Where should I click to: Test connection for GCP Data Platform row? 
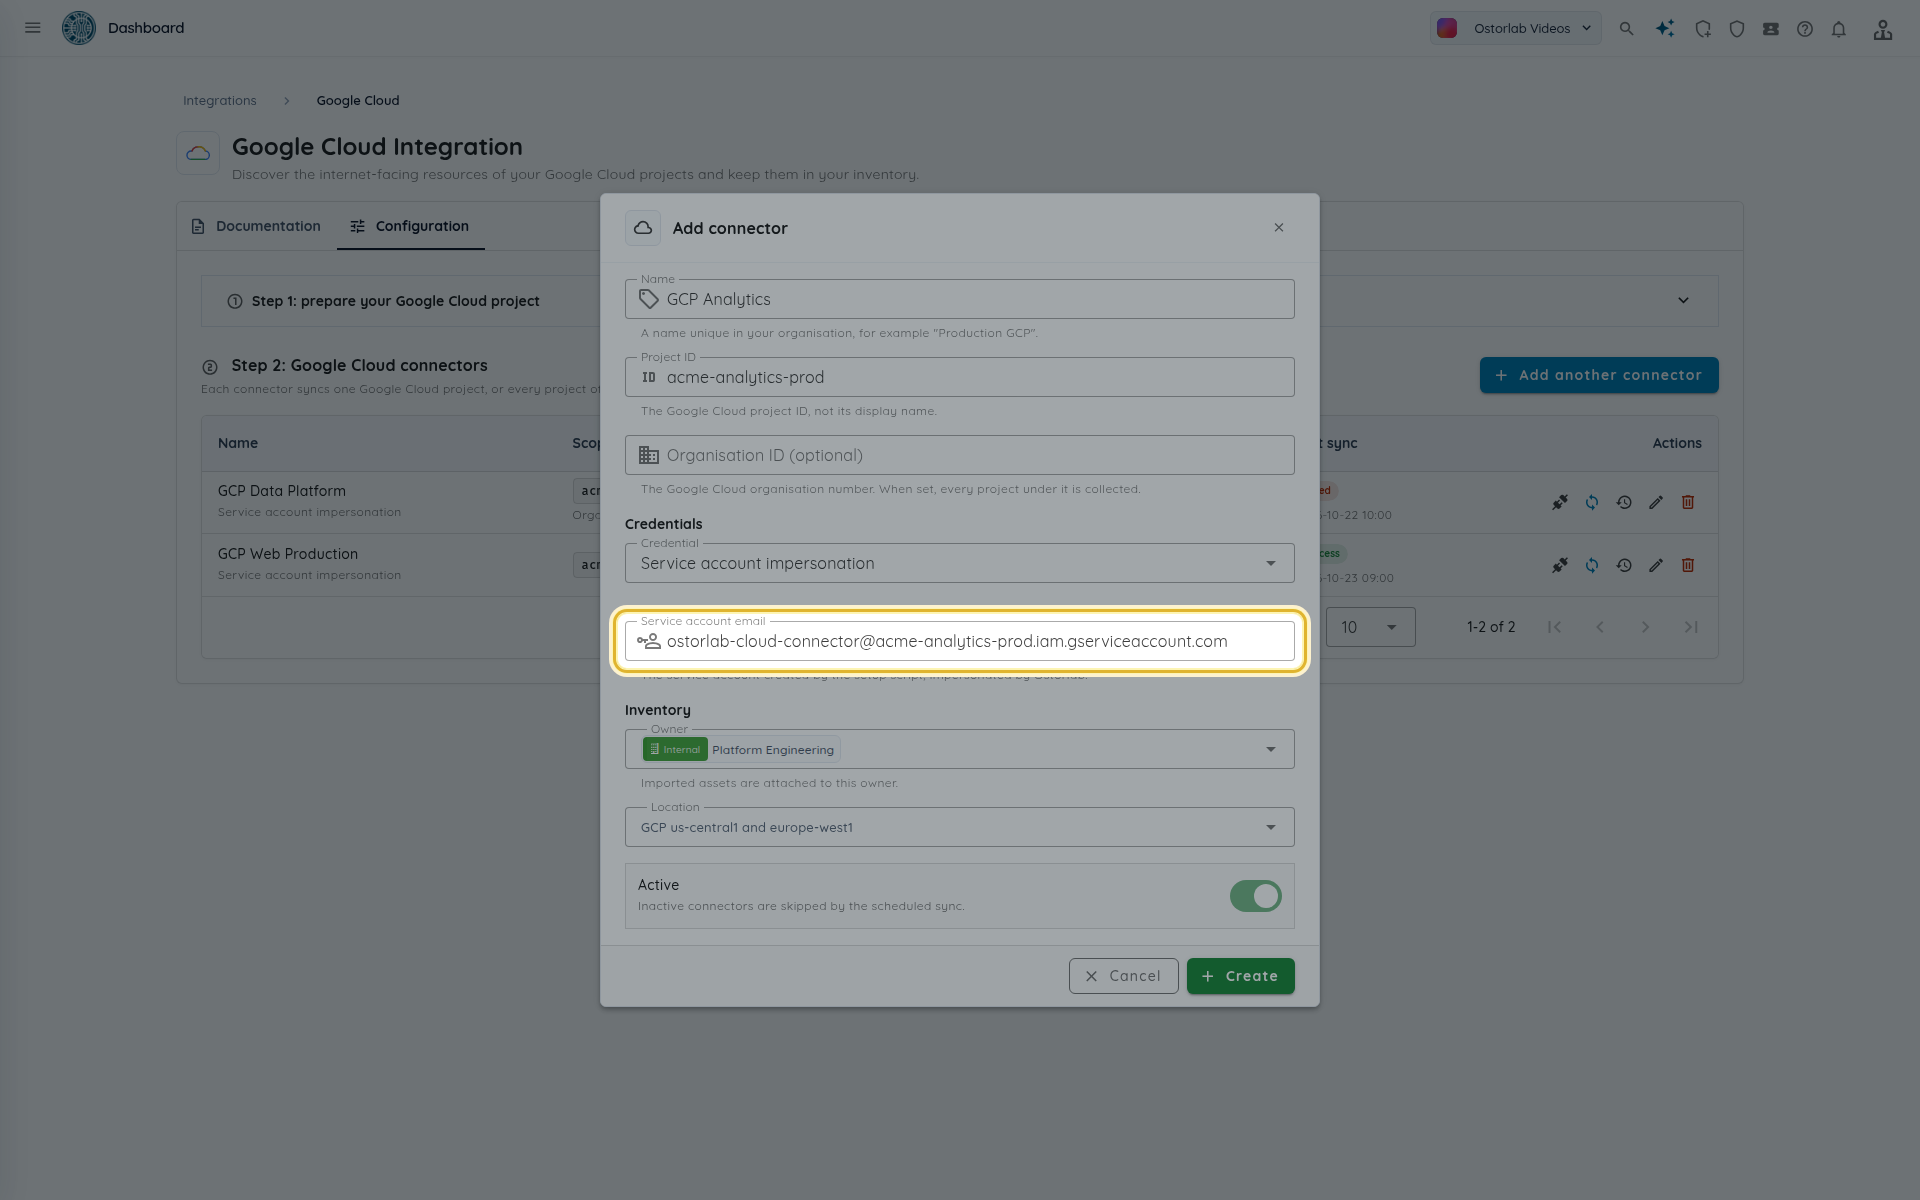(1560, 502)
